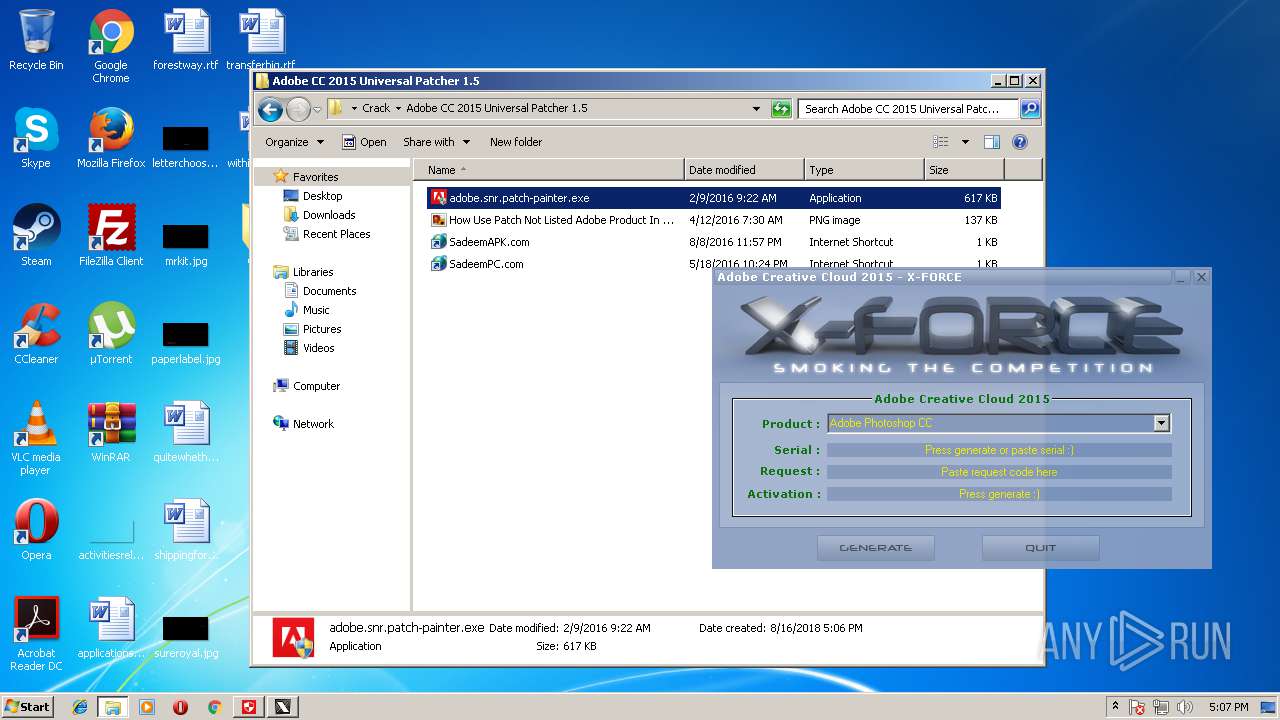This screenshot has height=720, width=1280.
Task: Show hidden tray icons arrow
Action: tap(1115, 707)
